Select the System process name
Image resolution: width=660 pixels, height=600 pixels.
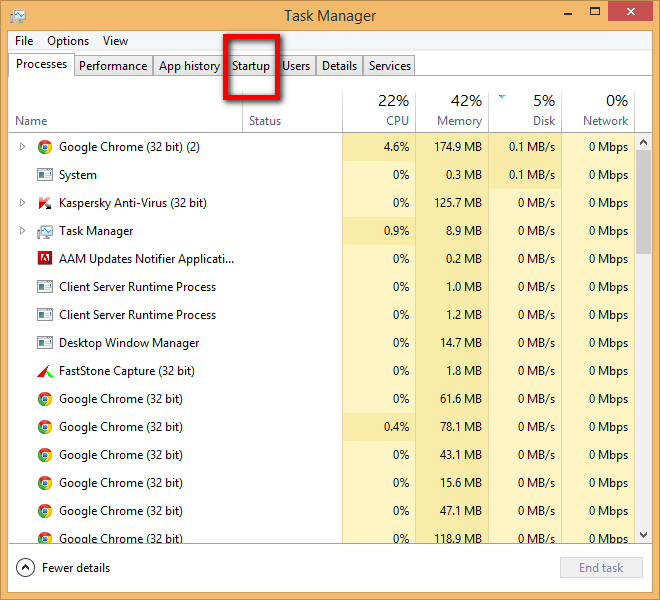pyautogui.click(x=78, y=175)
